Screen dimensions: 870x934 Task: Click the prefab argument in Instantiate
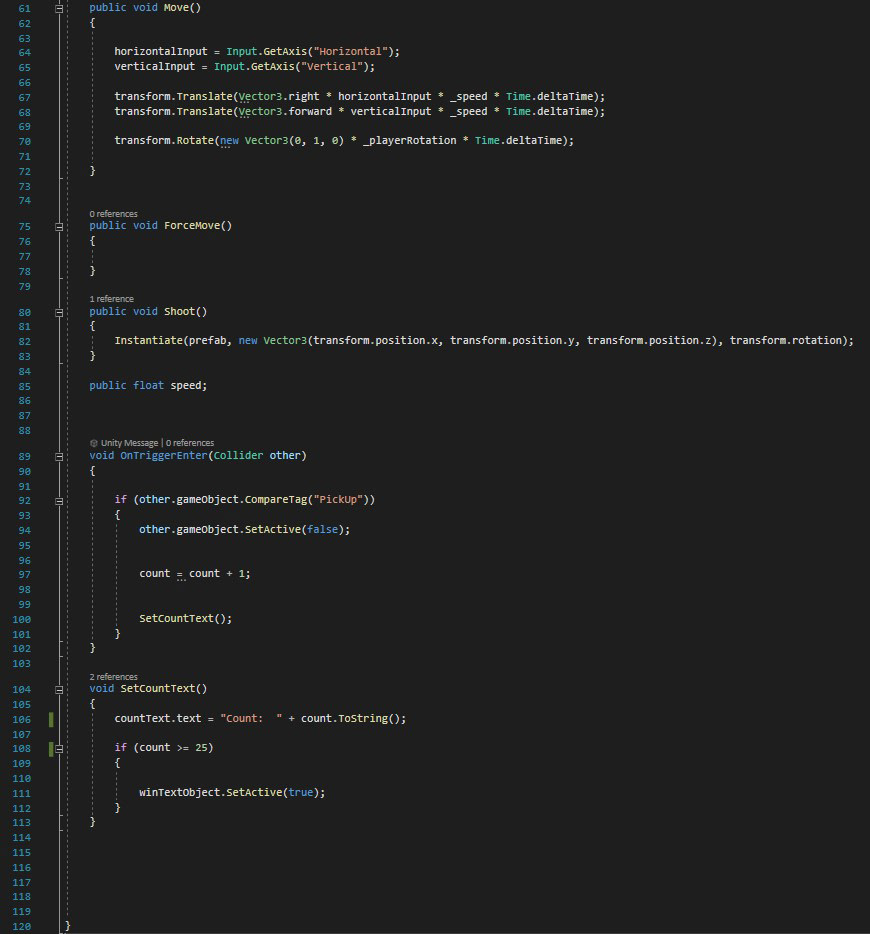[207, 341]
